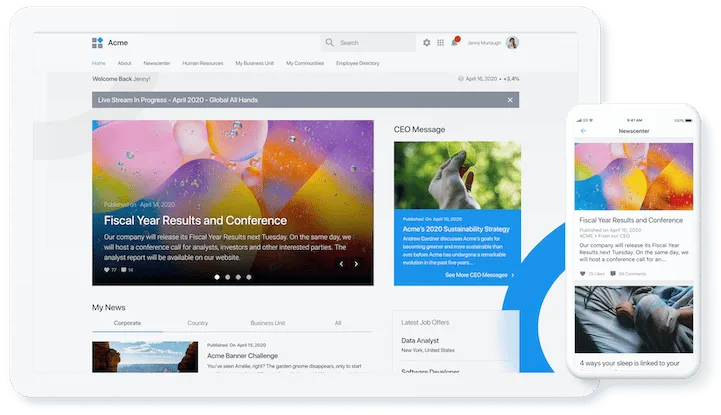Select the last carousel dot indicator
The image size is (721, 415).
[249, 277]
